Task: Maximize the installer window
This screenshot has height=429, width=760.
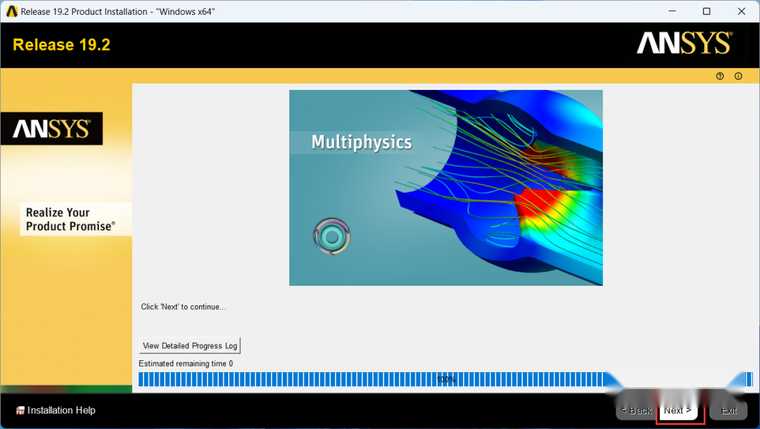Action: (707, 11)
